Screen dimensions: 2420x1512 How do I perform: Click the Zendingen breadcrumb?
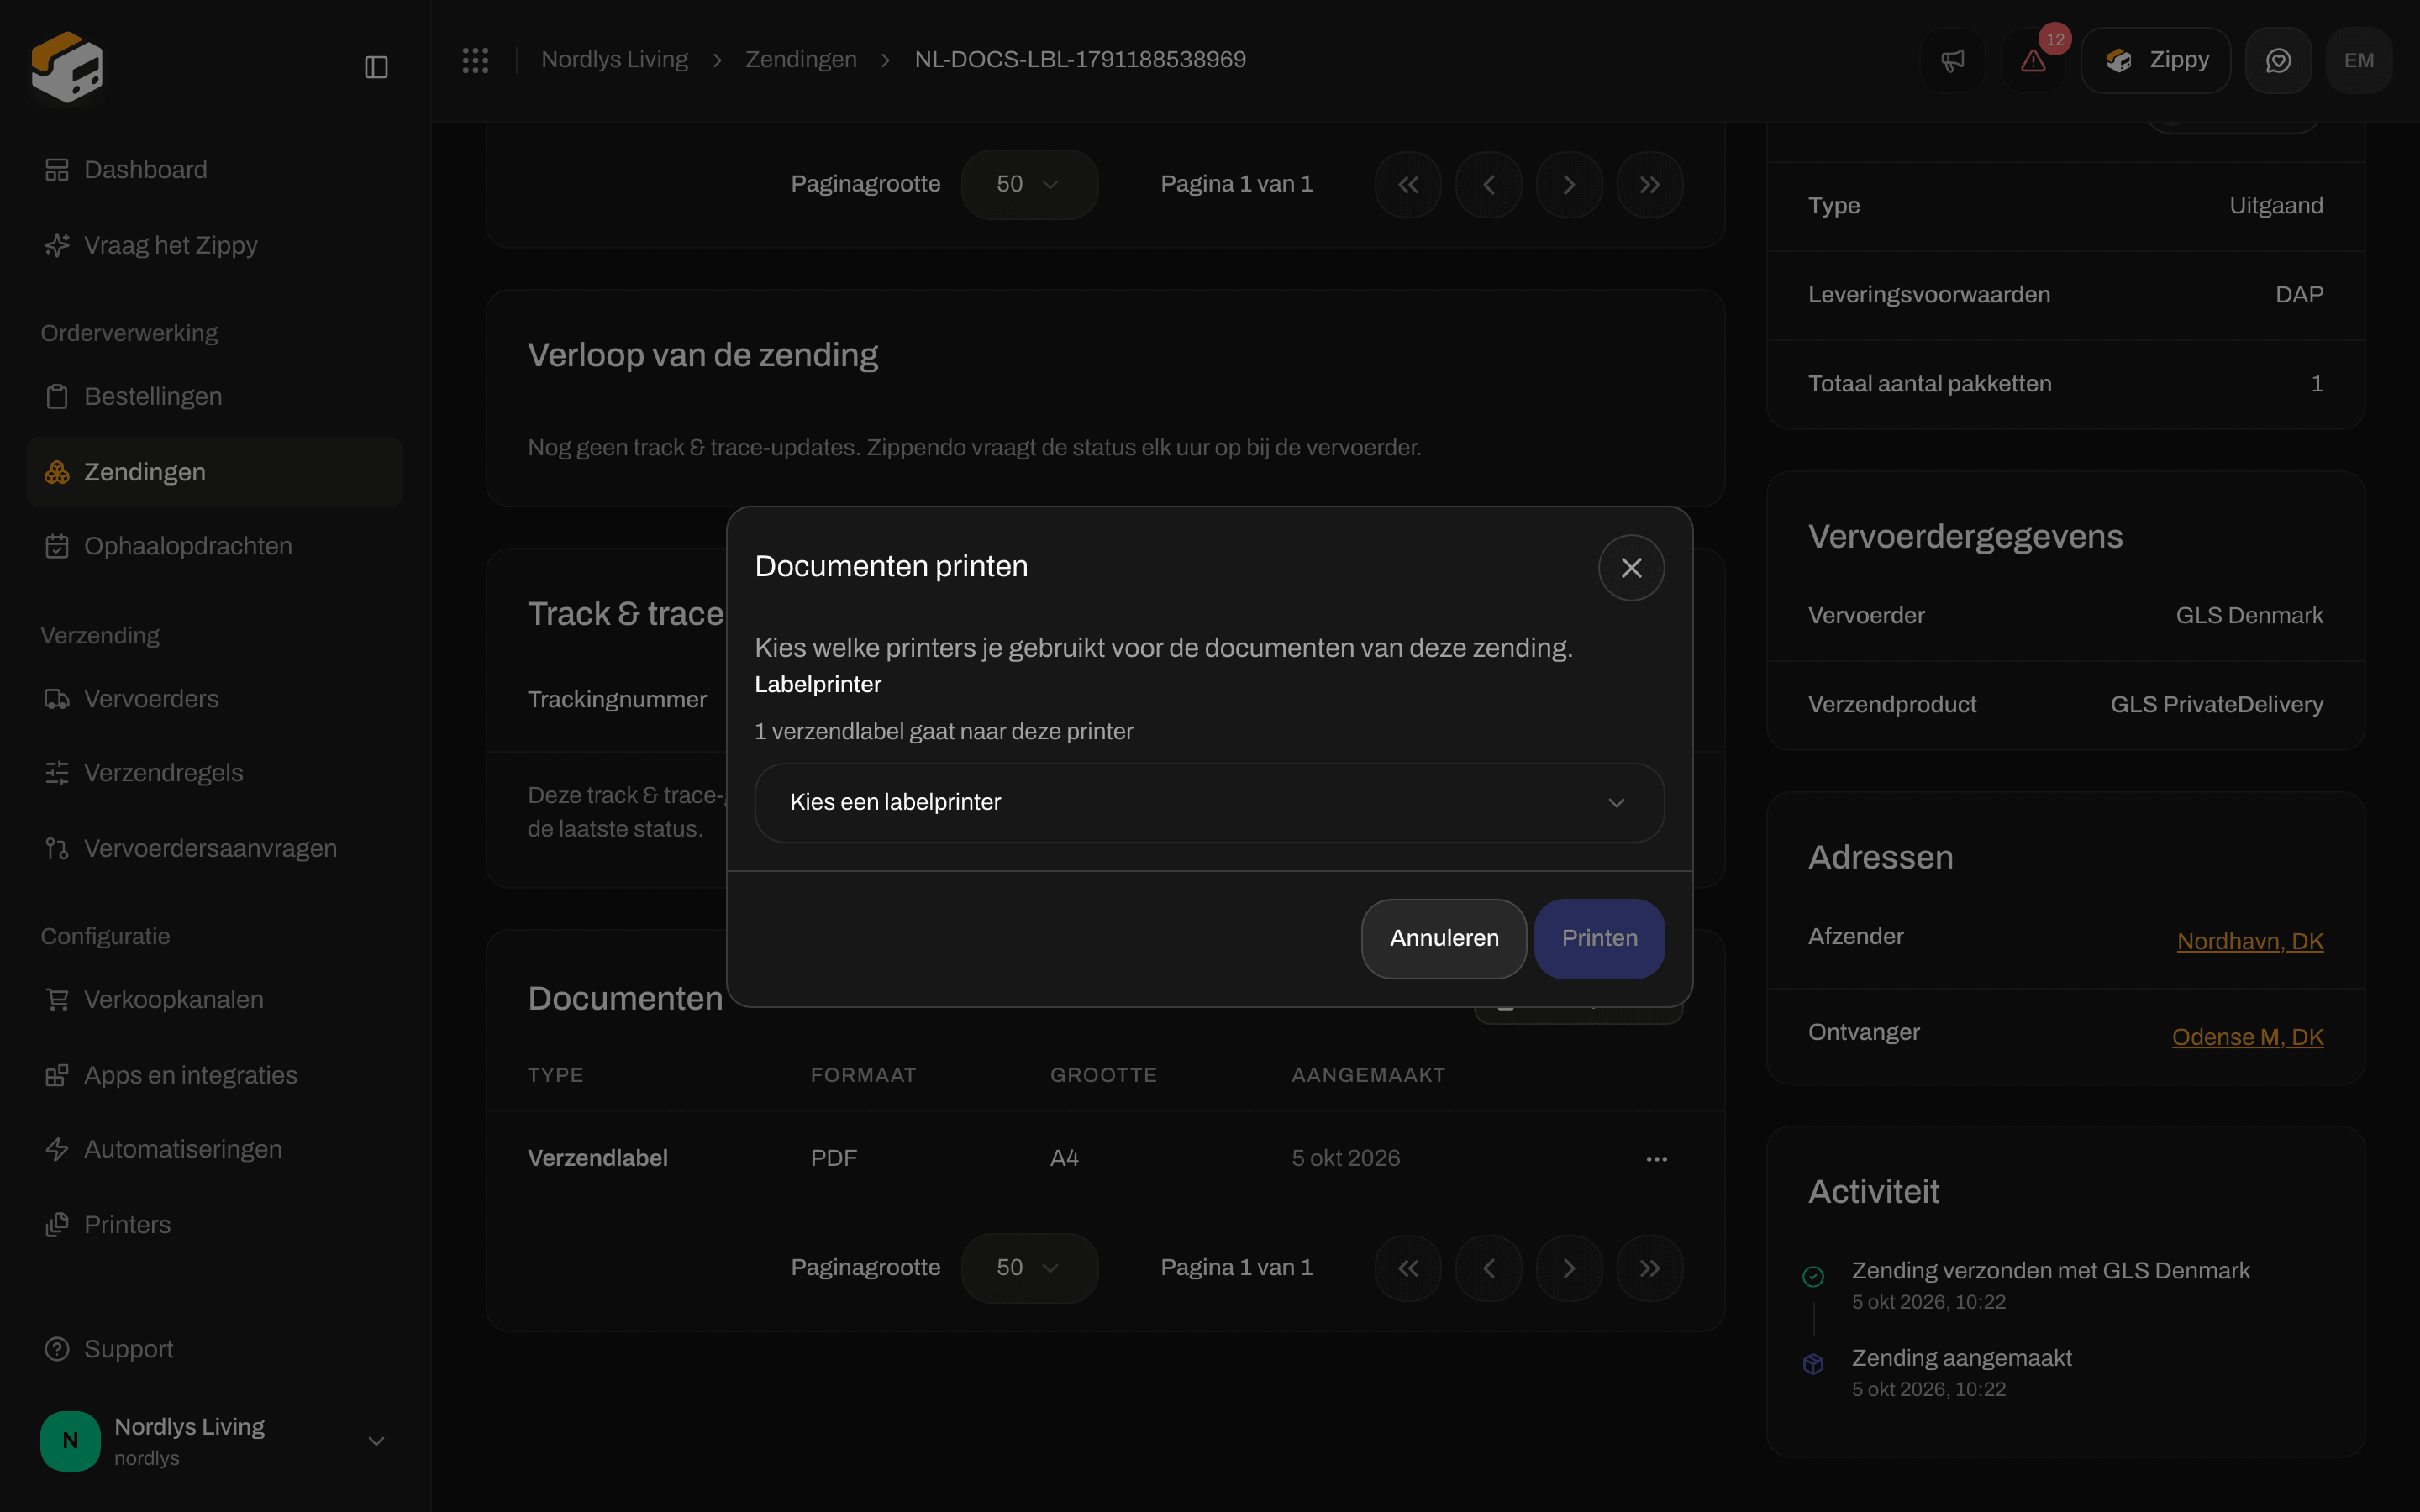(x=801, y=60)
